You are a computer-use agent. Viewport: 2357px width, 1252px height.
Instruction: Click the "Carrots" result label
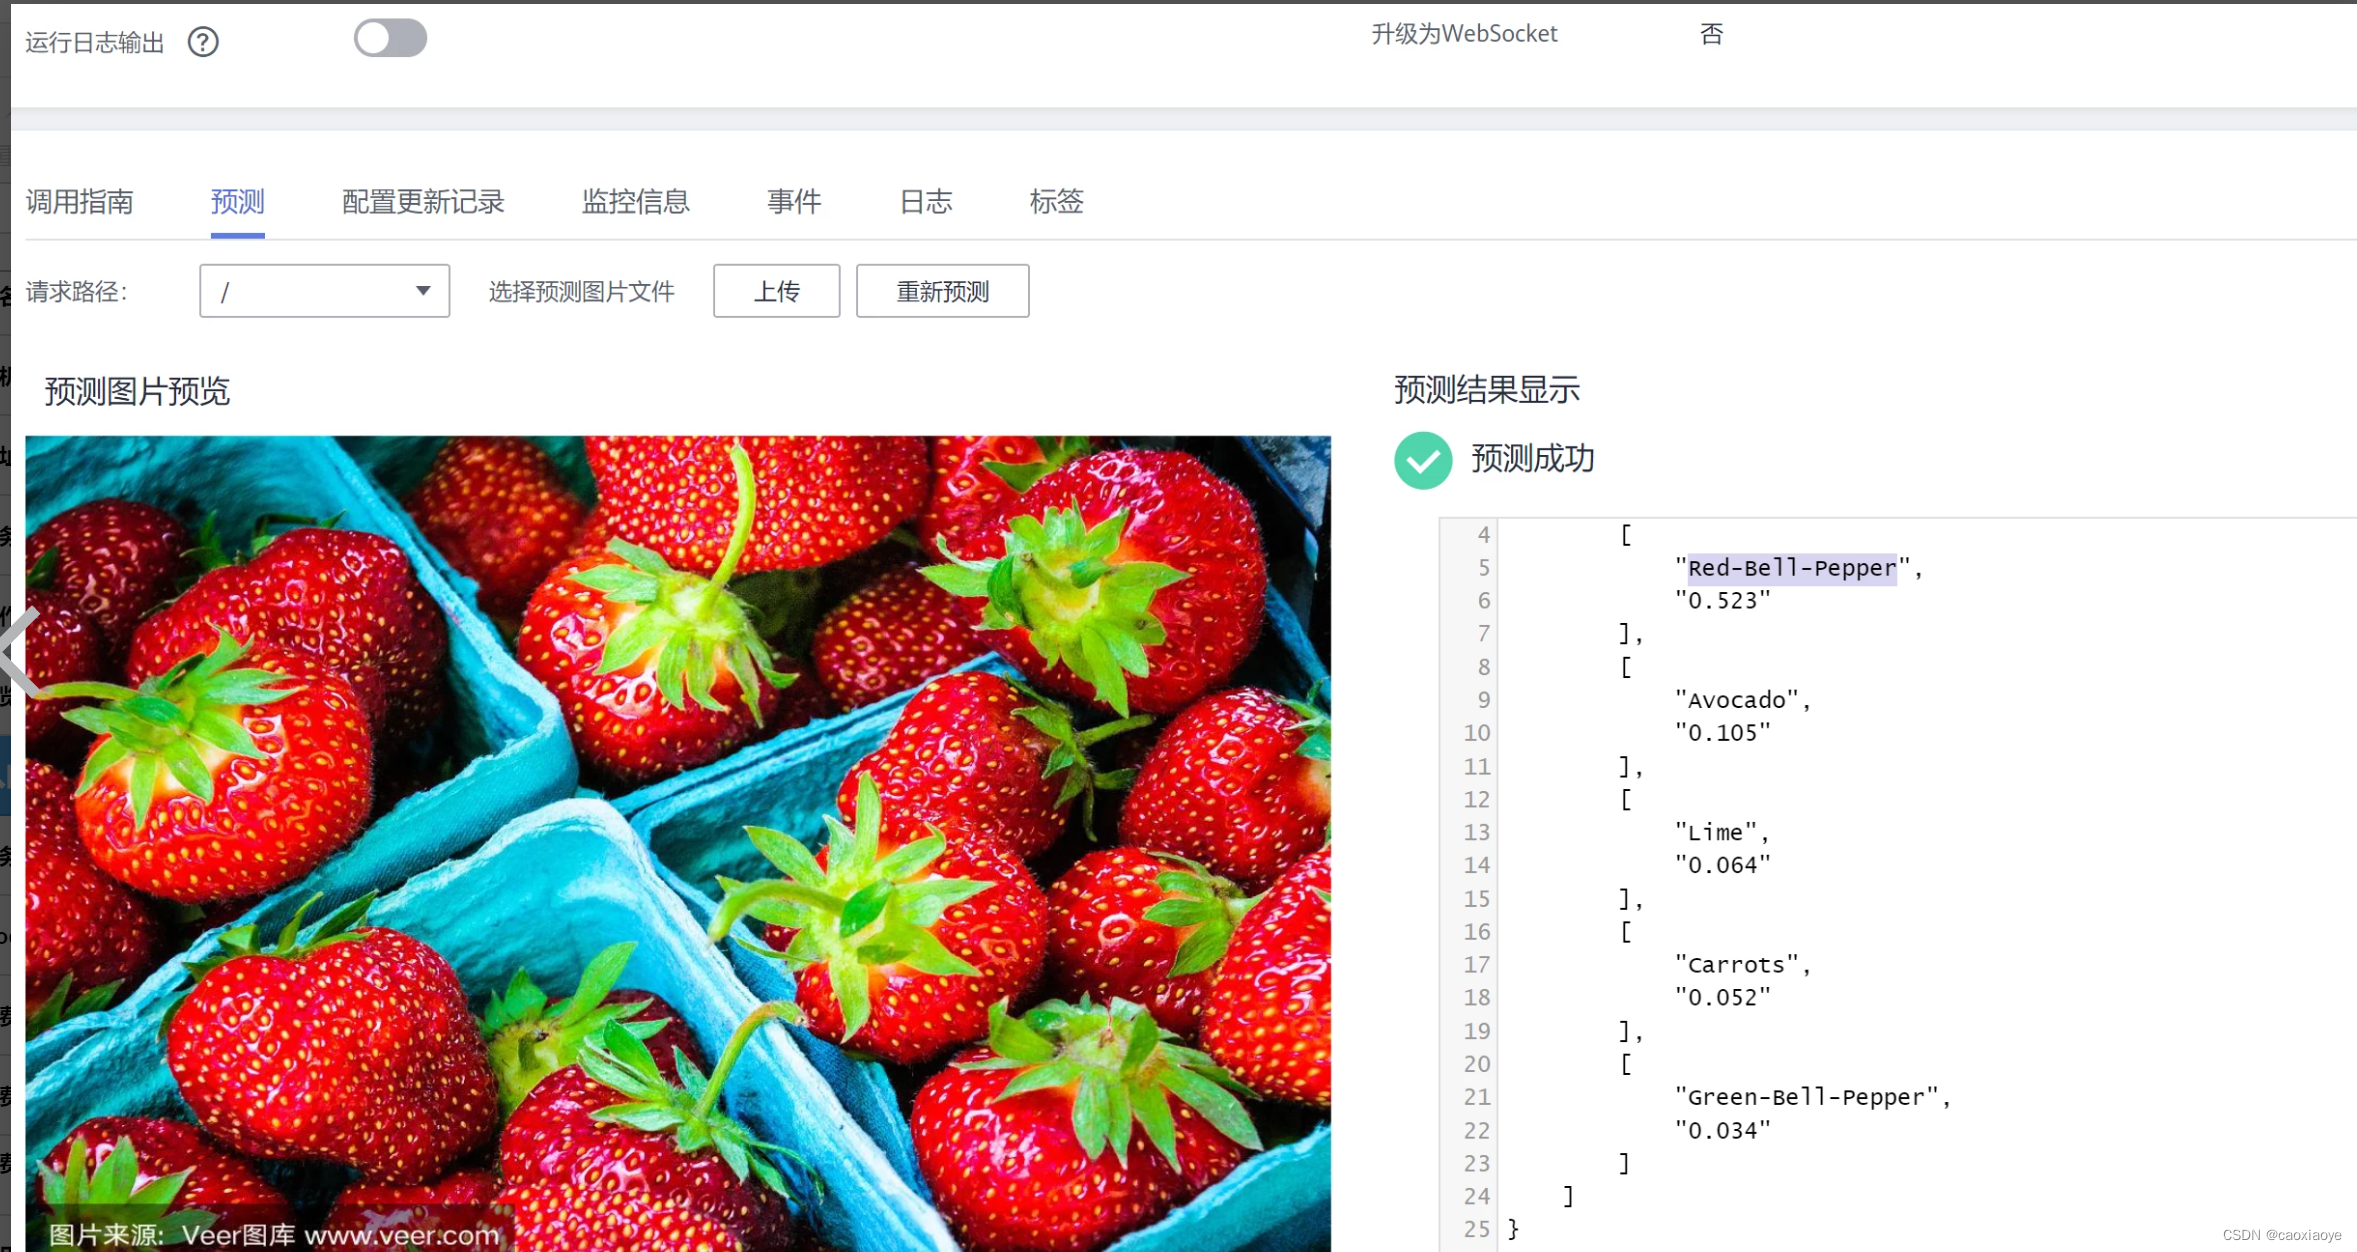coord(1736,965)
